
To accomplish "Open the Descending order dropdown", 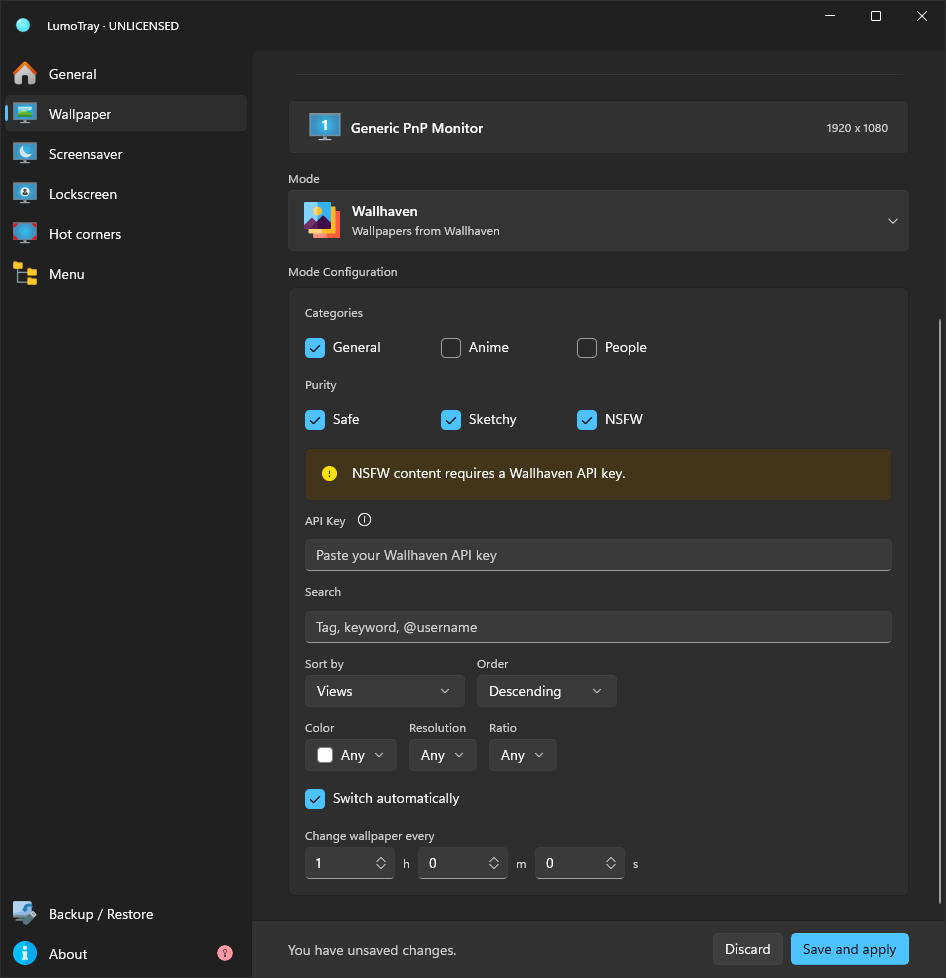I will pos(547,691).
